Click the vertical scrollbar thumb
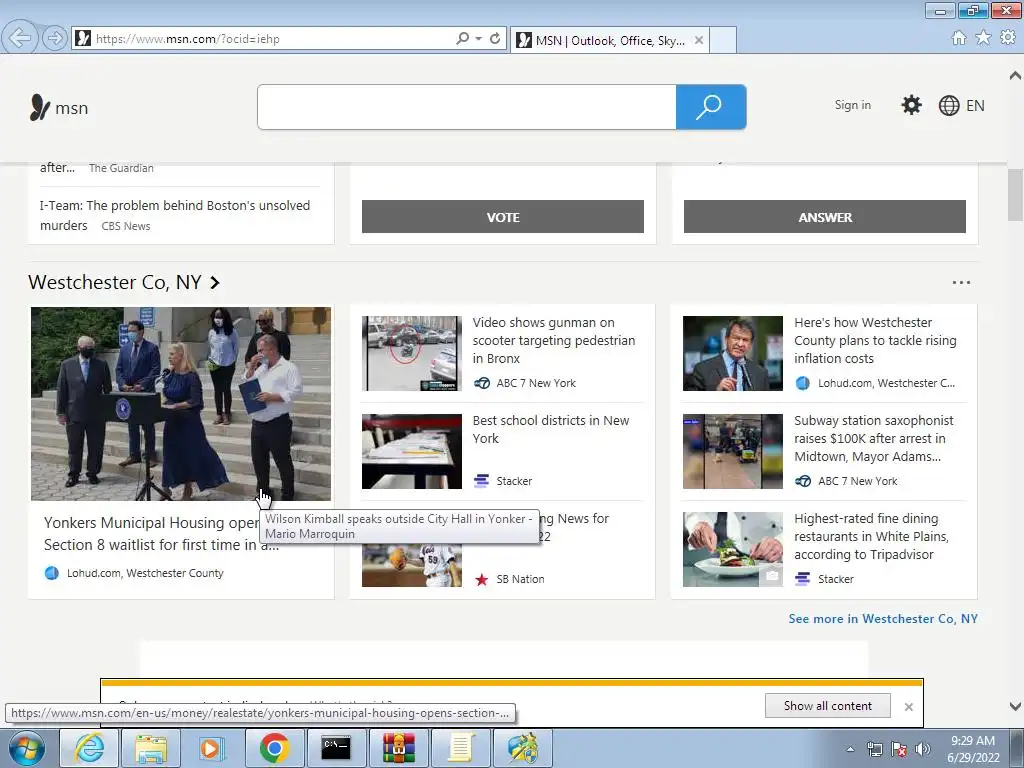The width and height of the screenshot is (1024, 768). click(1016, 195)
